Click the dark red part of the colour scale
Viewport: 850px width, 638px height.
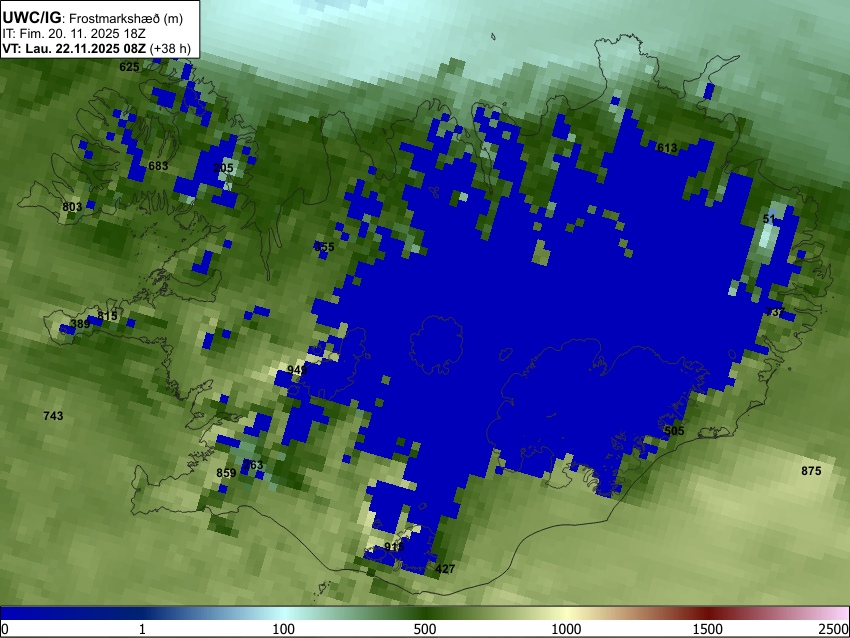click(708, 613)
